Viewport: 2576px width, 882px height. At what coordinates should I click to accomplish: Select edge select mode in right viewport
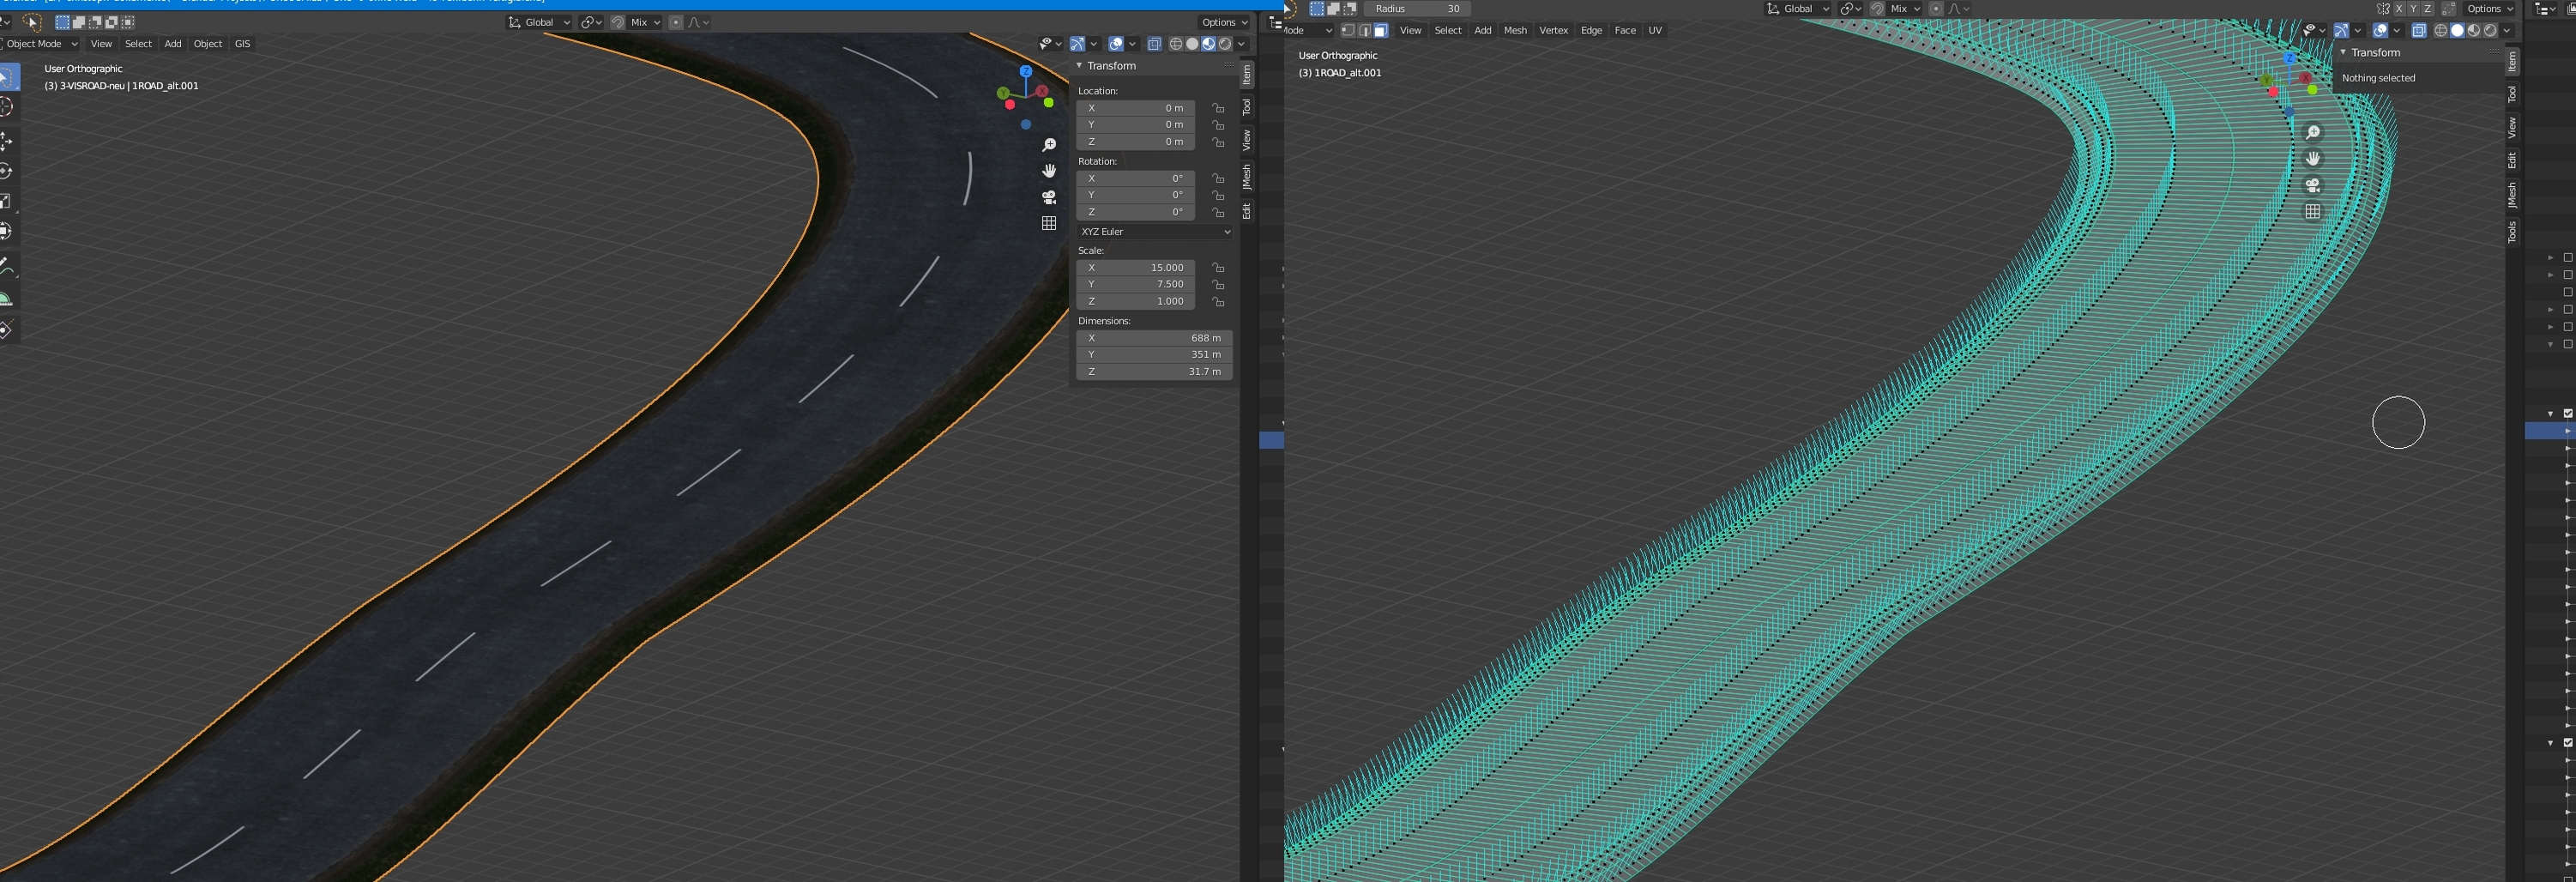click(1364, 30)
